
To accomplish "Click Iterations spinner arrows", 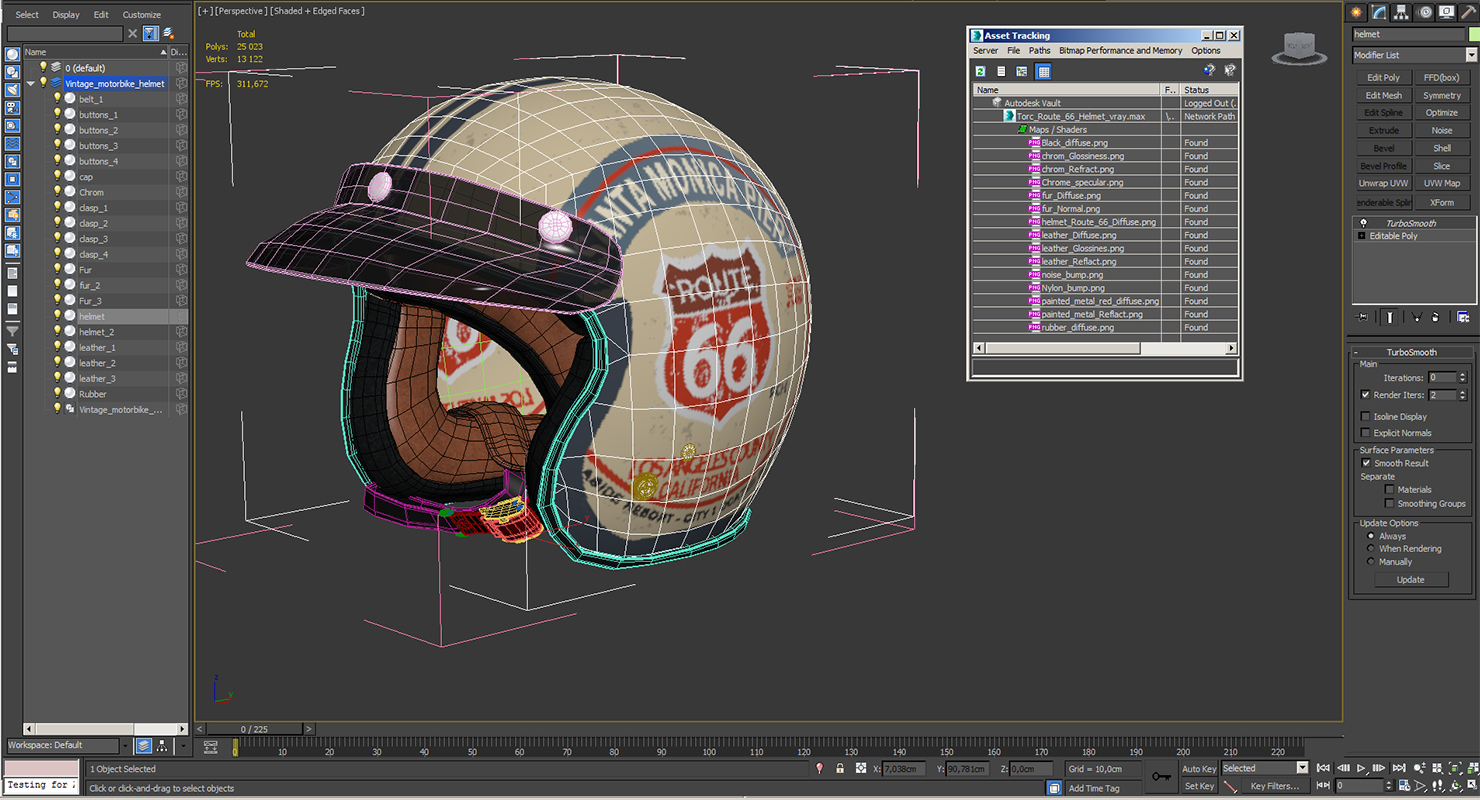I will tap(1463, 378).
